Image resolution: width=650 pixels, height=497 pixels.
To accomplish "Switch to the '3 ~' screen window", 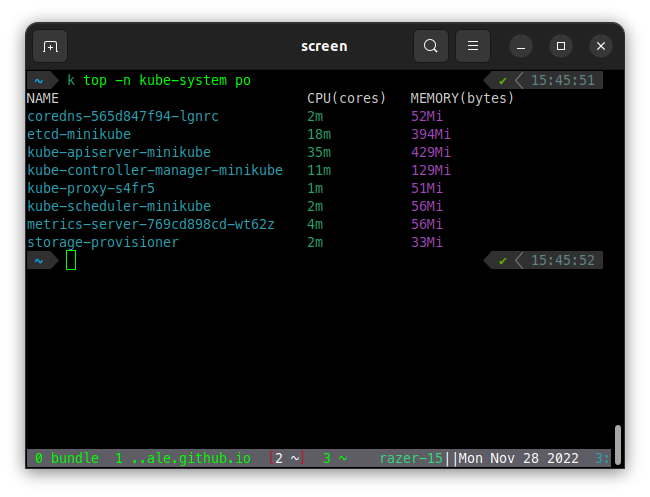I will coord(335,458).
